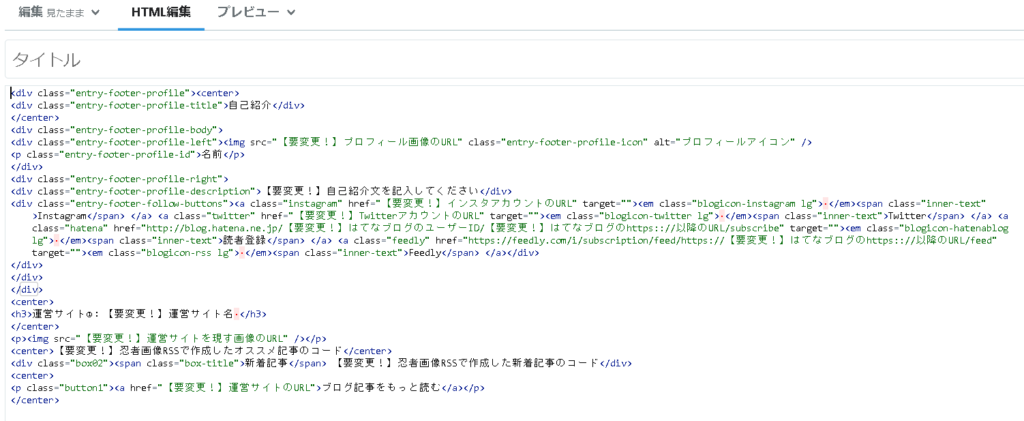The image size is (1024, 421).
Task: Click the オススメ記事のコード line
Action: 201,351
